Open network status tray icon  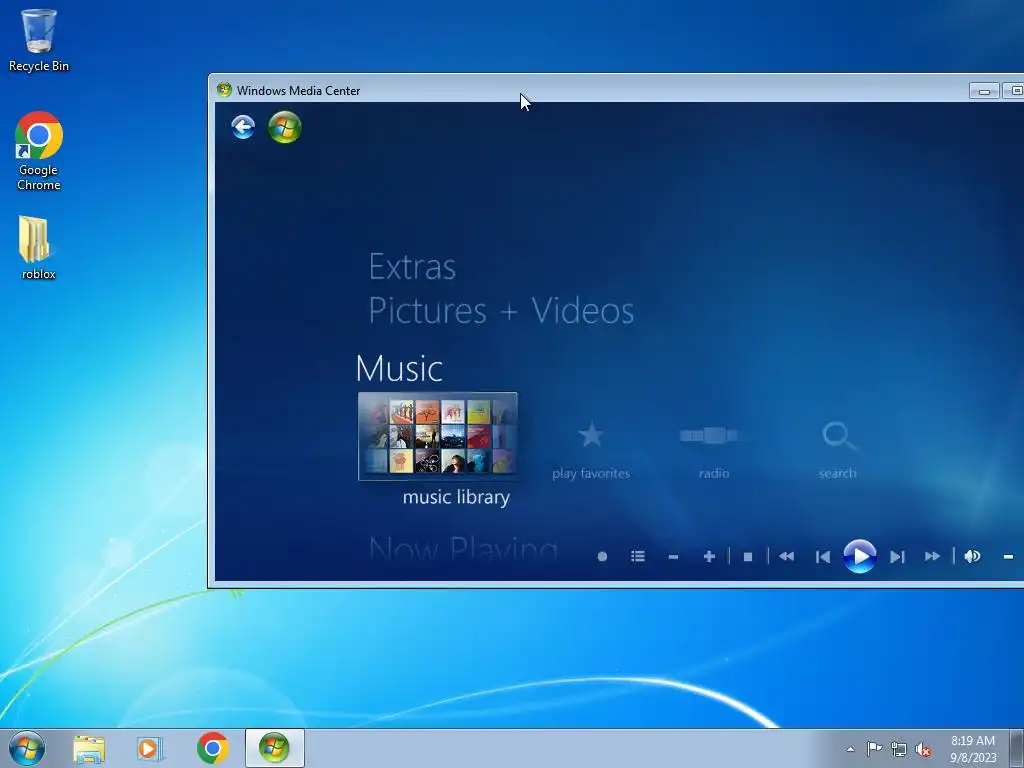click(x=899, y=749)
